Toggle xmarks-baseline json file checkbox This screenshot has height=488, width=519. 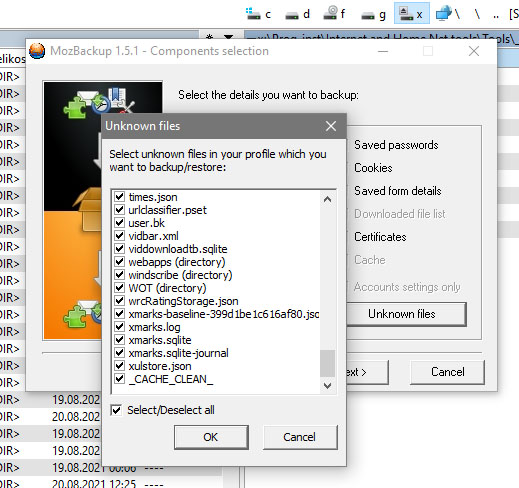tap(119, 313)
